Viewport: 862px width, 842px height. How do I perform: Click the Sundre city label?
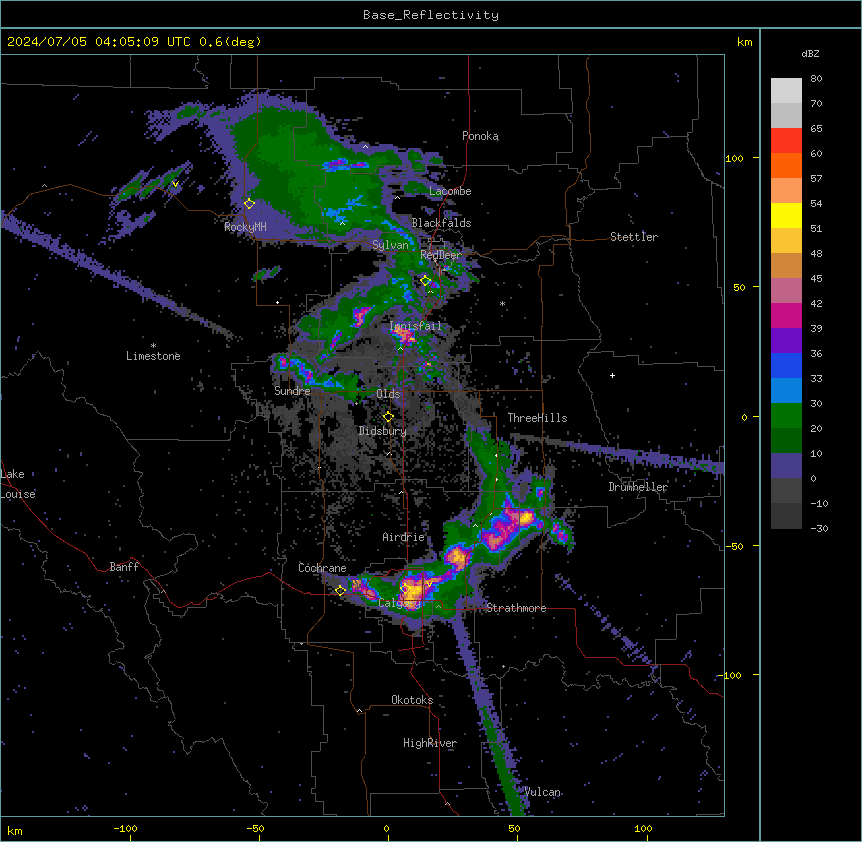pyautogui.click(x=292, y=391)
